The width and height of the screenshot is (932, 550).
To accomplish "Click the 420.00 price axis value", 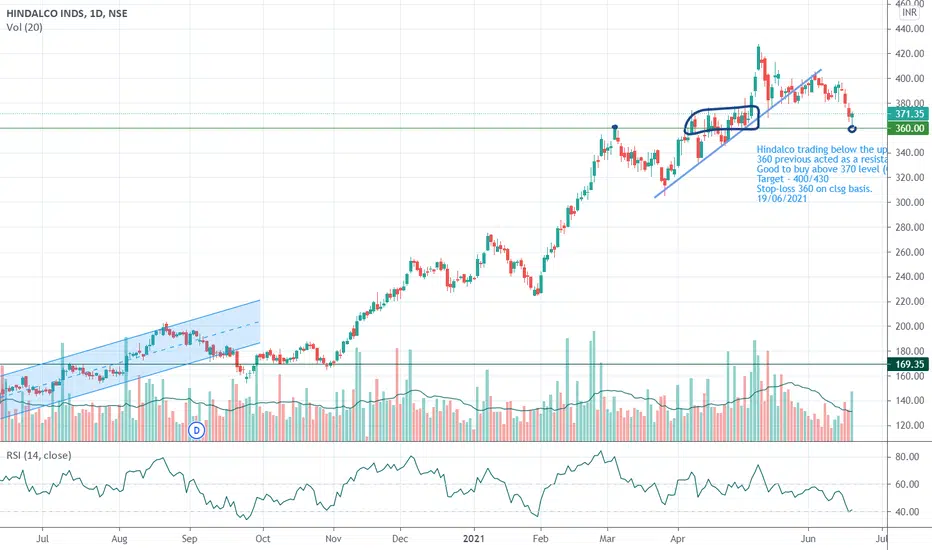I will point(909,54).
